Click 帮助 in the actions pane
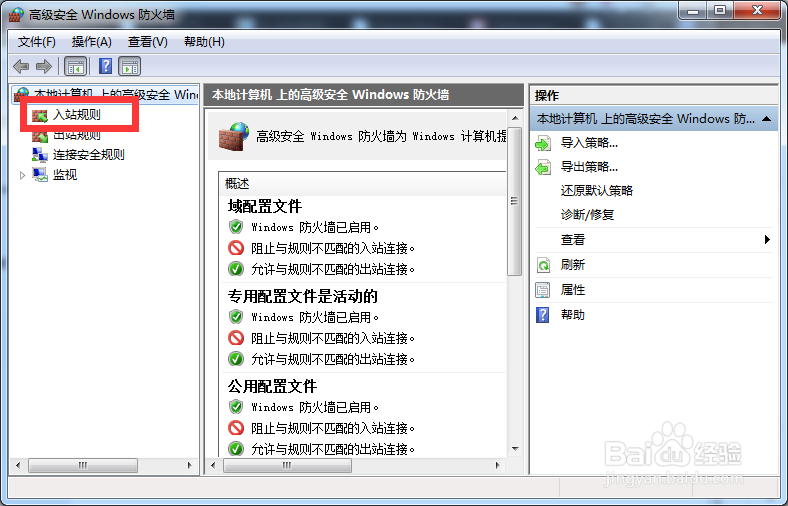Screen dimensions: 788x506 pos(572,315)
